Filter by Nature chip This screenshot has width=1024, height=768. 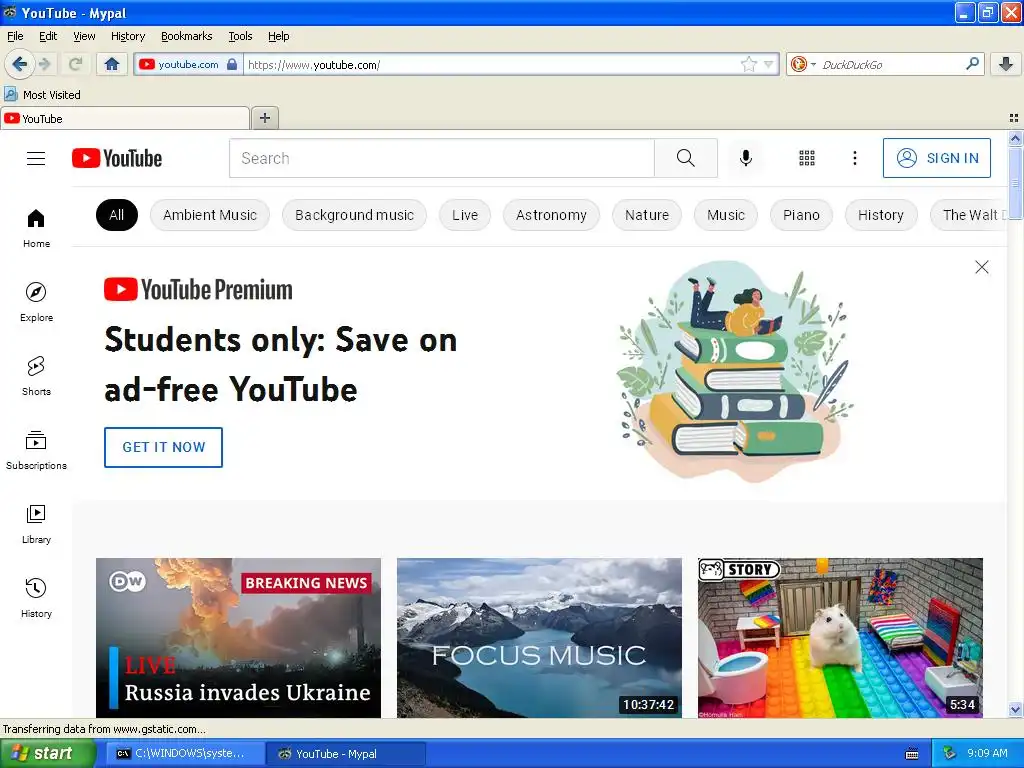click(x=647, y=215)
